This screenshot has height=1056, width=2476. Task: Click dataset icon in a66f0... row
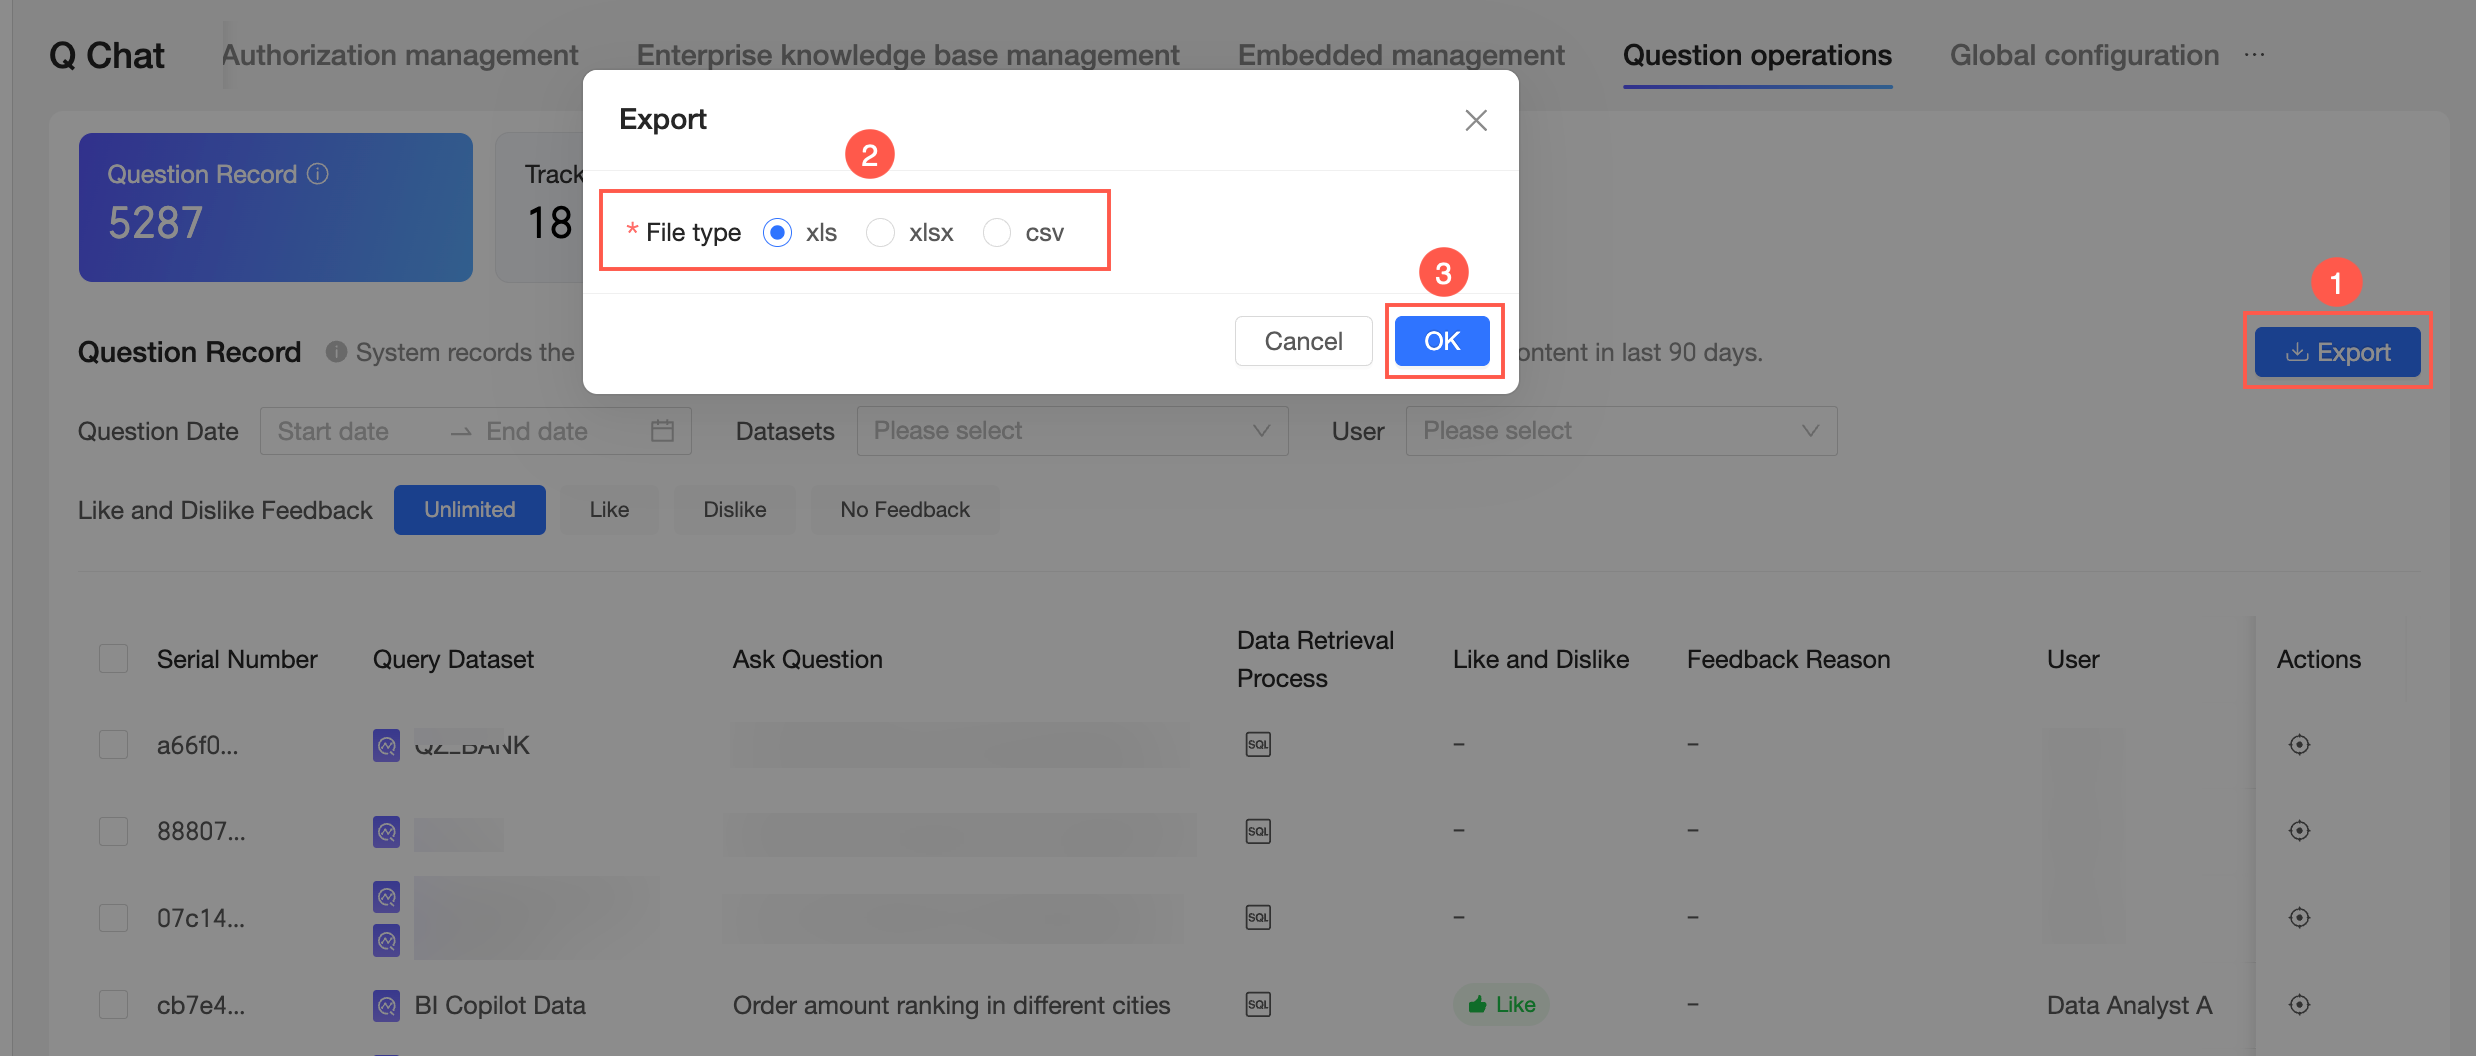click(x=386, y=745)
